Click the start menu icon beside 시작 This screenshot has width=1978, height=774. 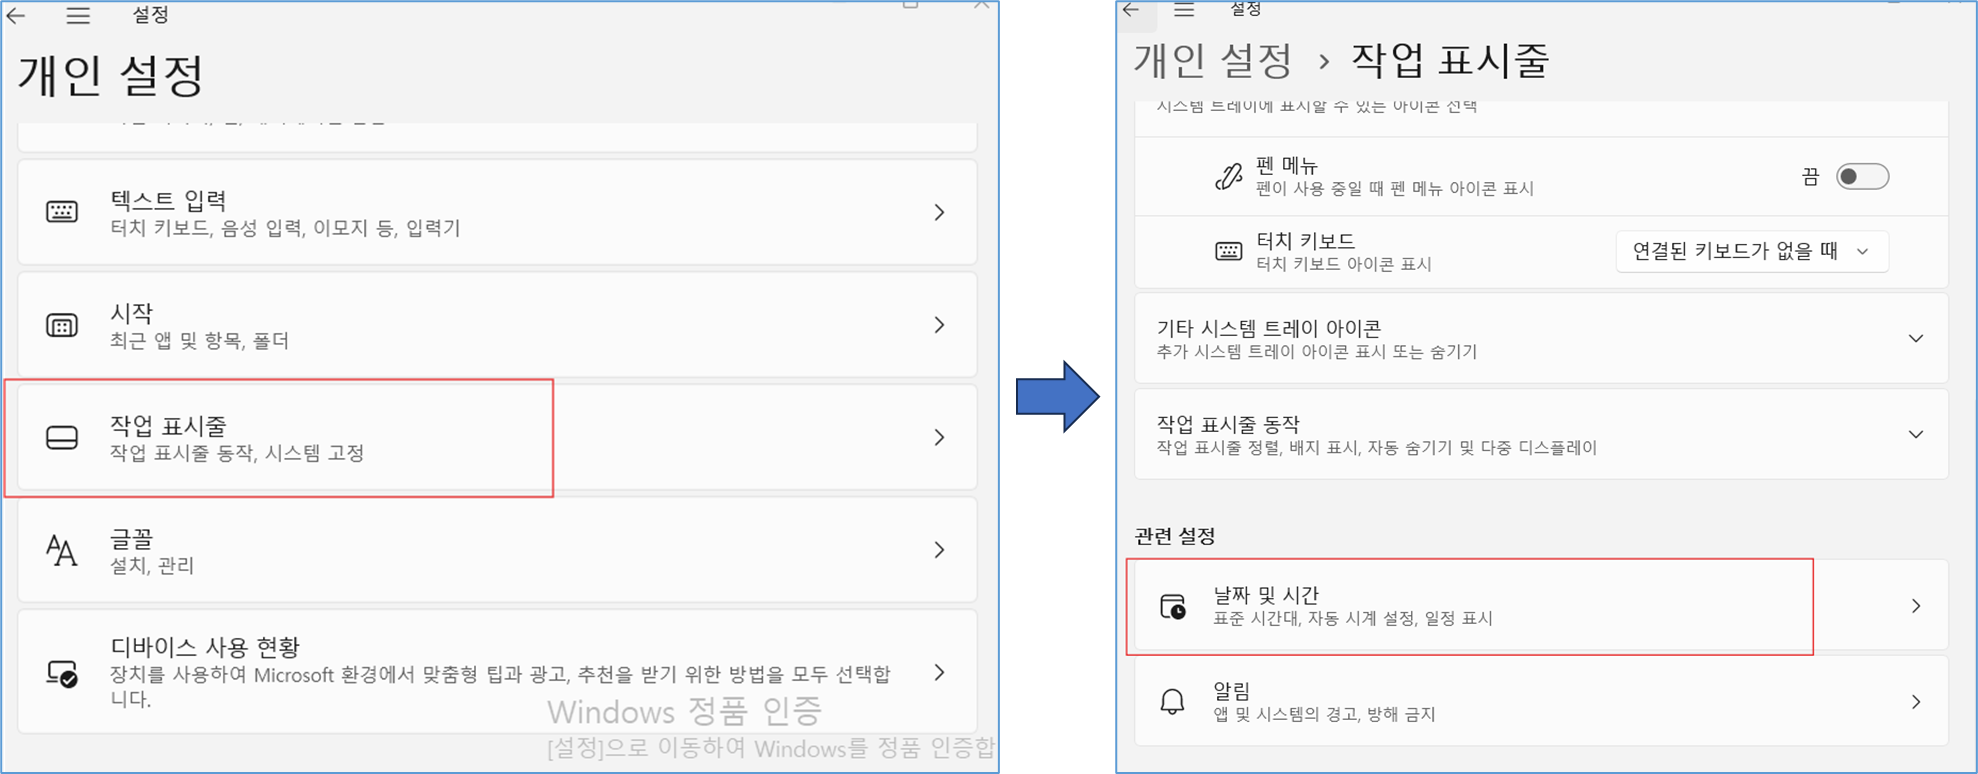tap(62, 325)
